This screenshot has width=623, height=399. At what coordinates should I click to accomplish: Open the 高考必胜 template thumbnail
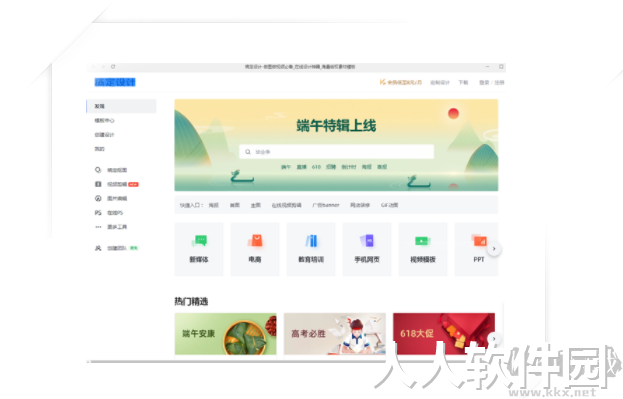click(x=335, y=334)
